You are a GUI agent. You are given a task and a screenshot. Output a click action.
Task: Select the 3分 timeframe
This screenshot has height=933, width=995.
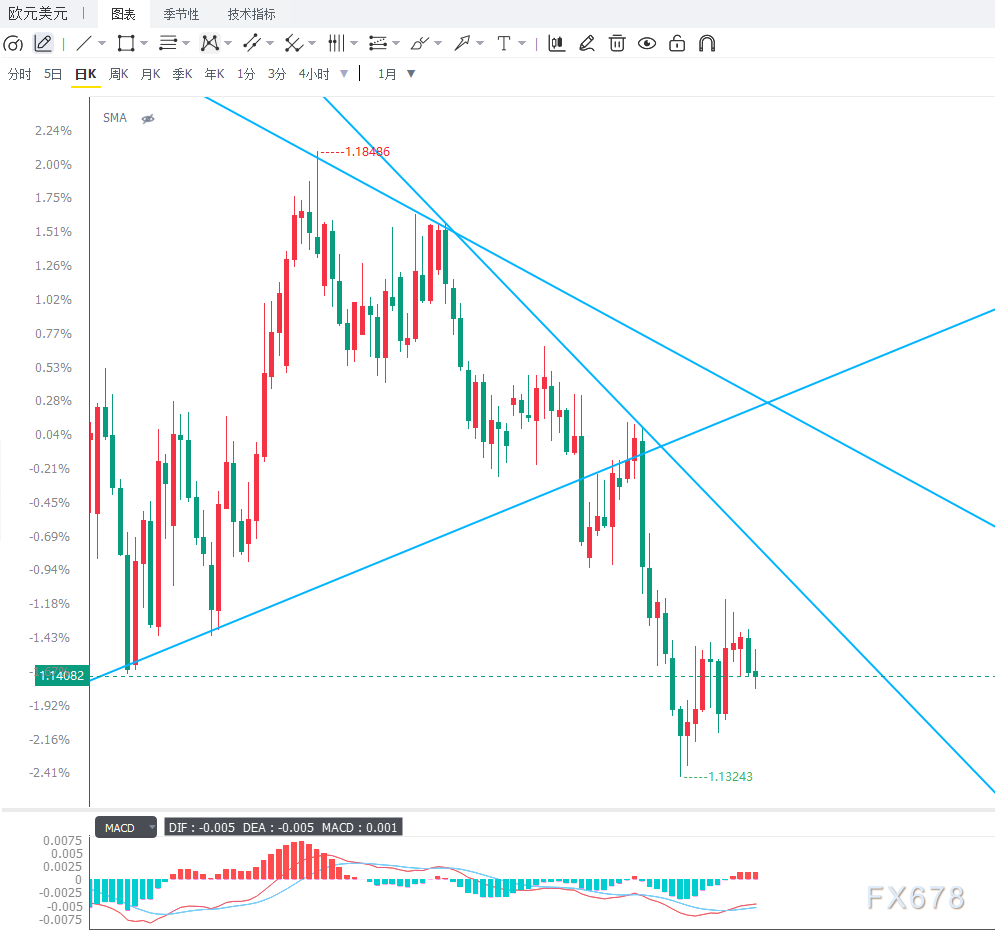coord(277,74)
